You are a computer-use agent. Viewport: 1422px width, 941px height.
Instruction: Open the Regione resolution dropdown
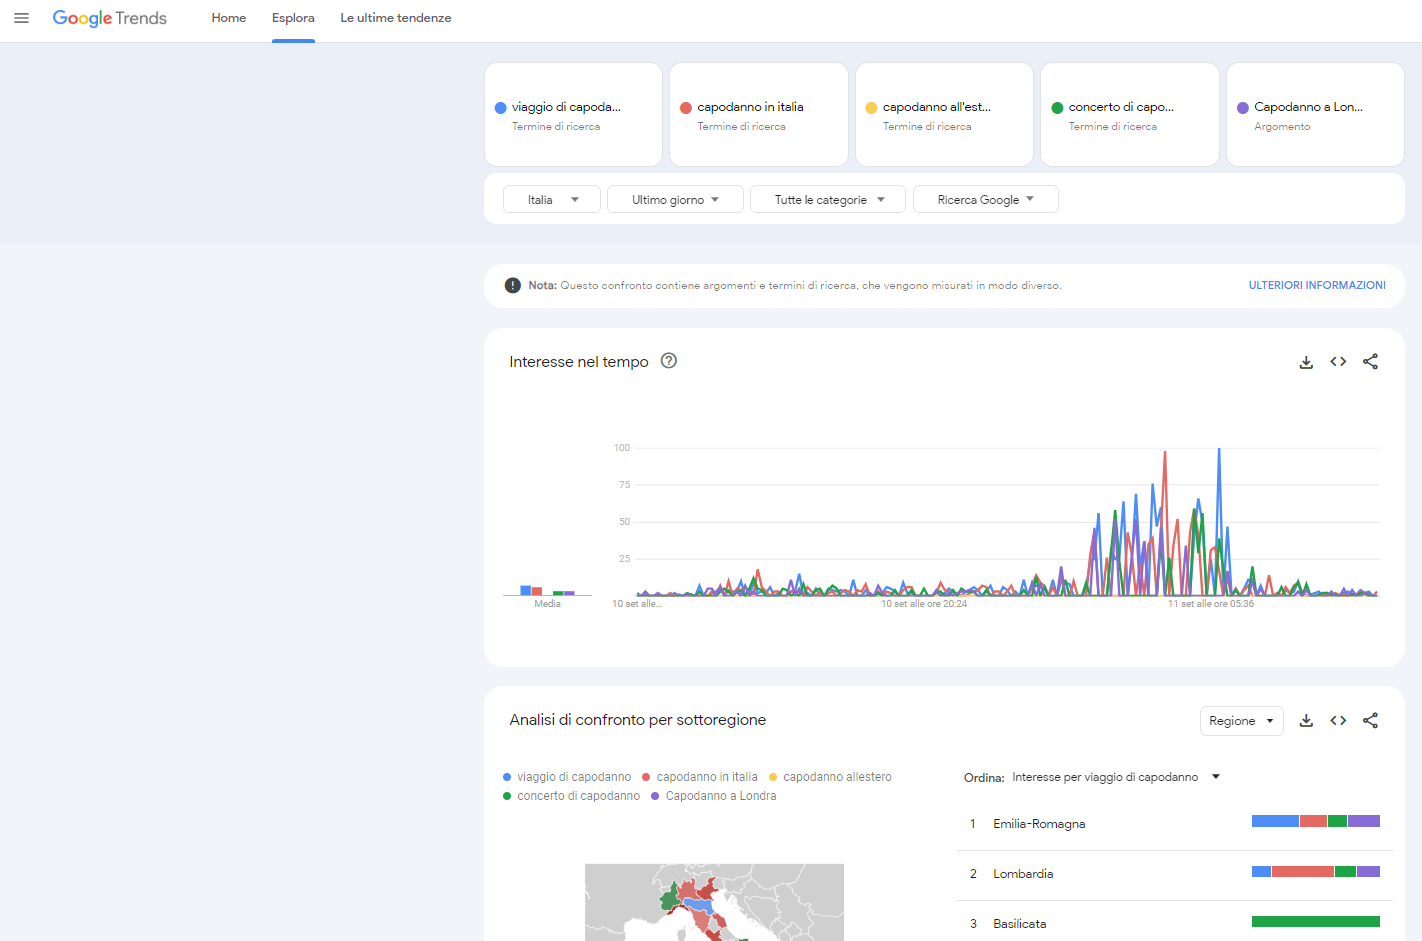(x=1241, y=721)
